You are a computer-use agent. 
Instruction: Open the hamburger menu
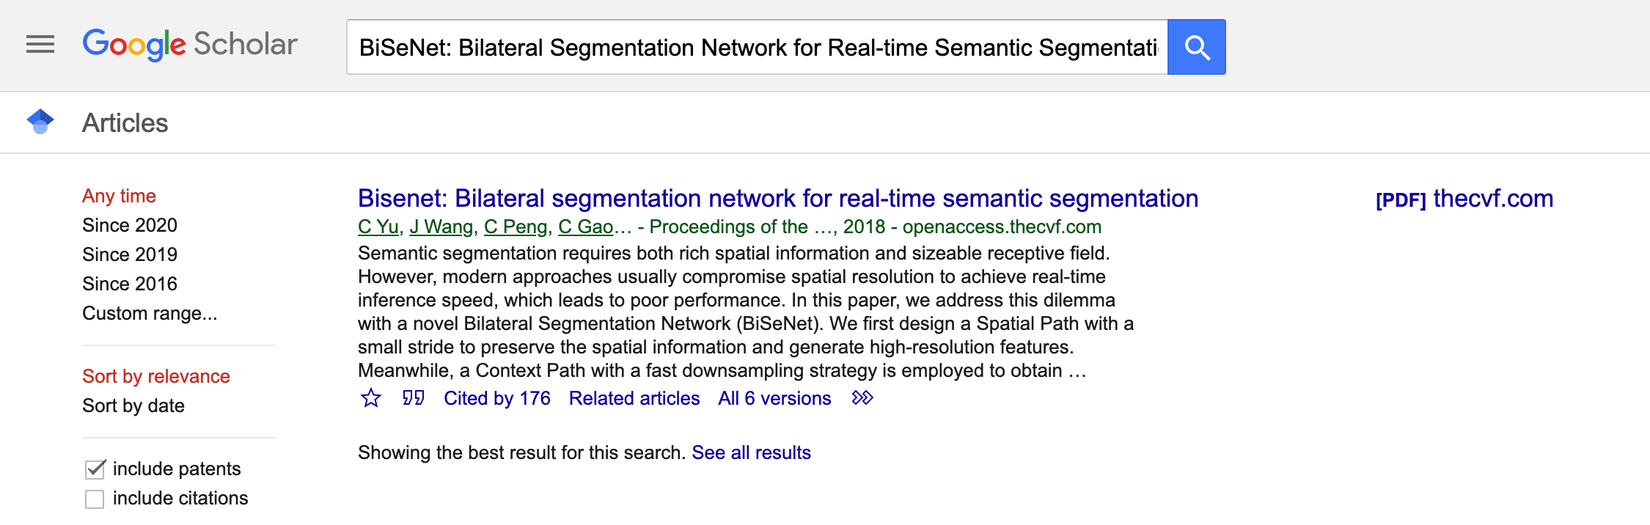tap(40, 45)
